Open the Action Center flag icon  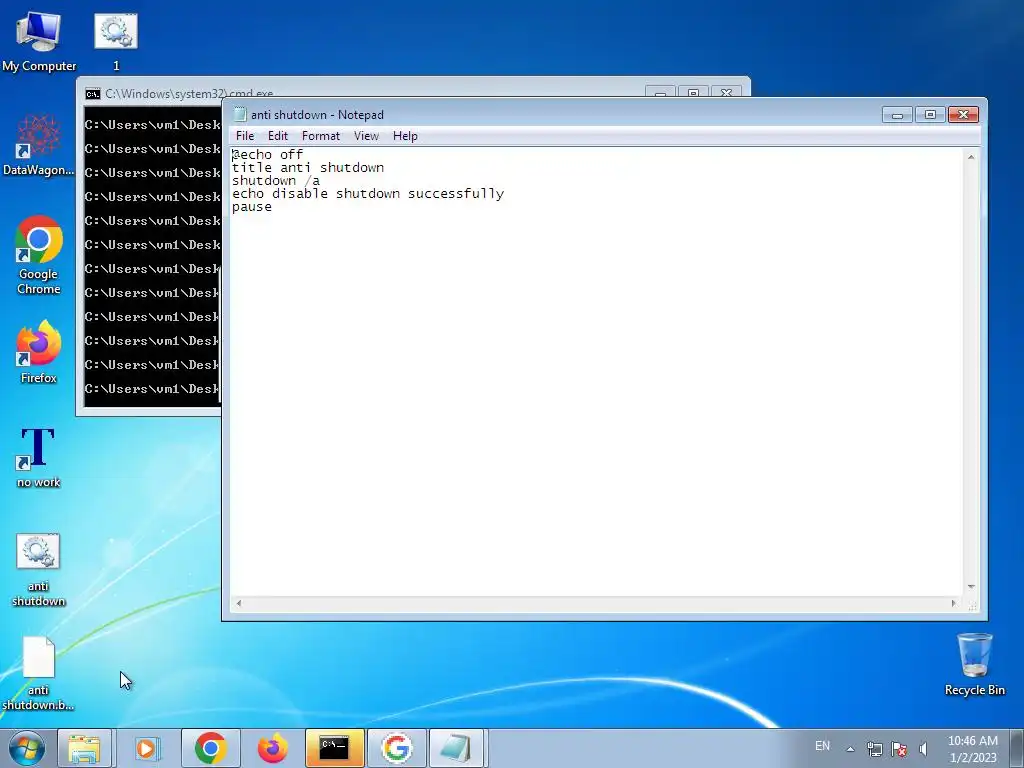pyautogui.click(x=899, y=749)
